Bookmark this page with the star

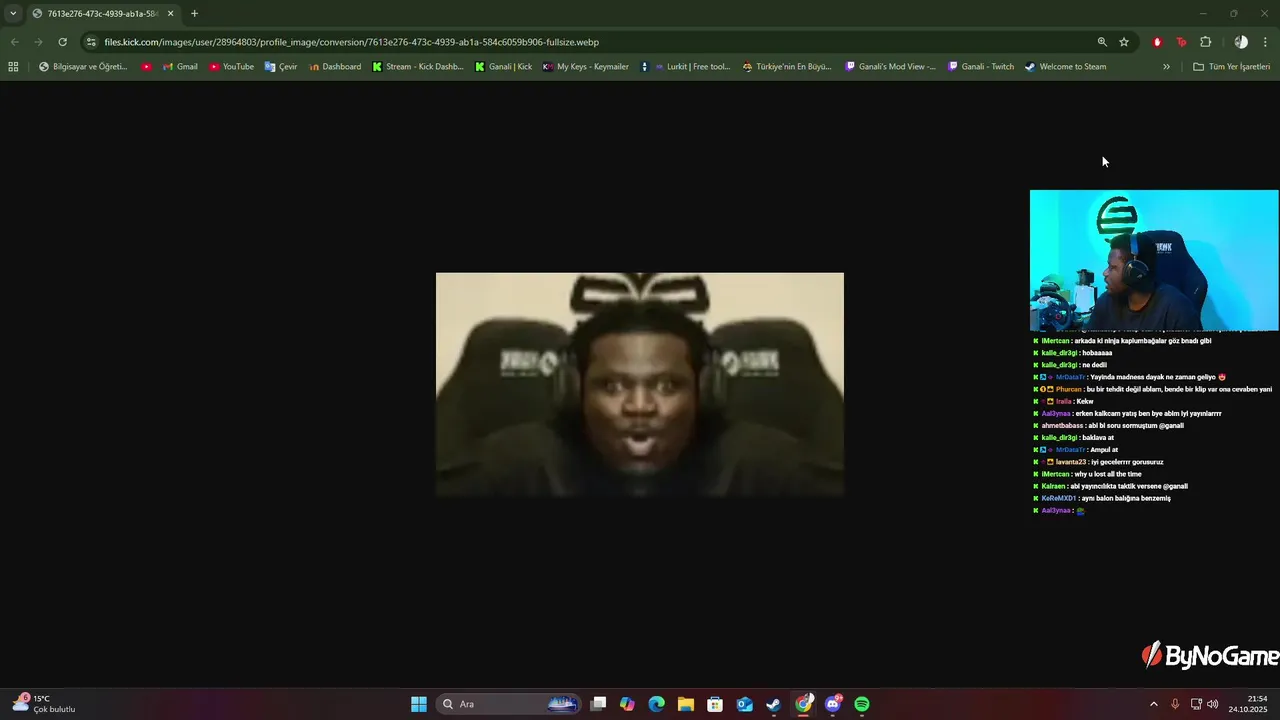click(1124, 42)
